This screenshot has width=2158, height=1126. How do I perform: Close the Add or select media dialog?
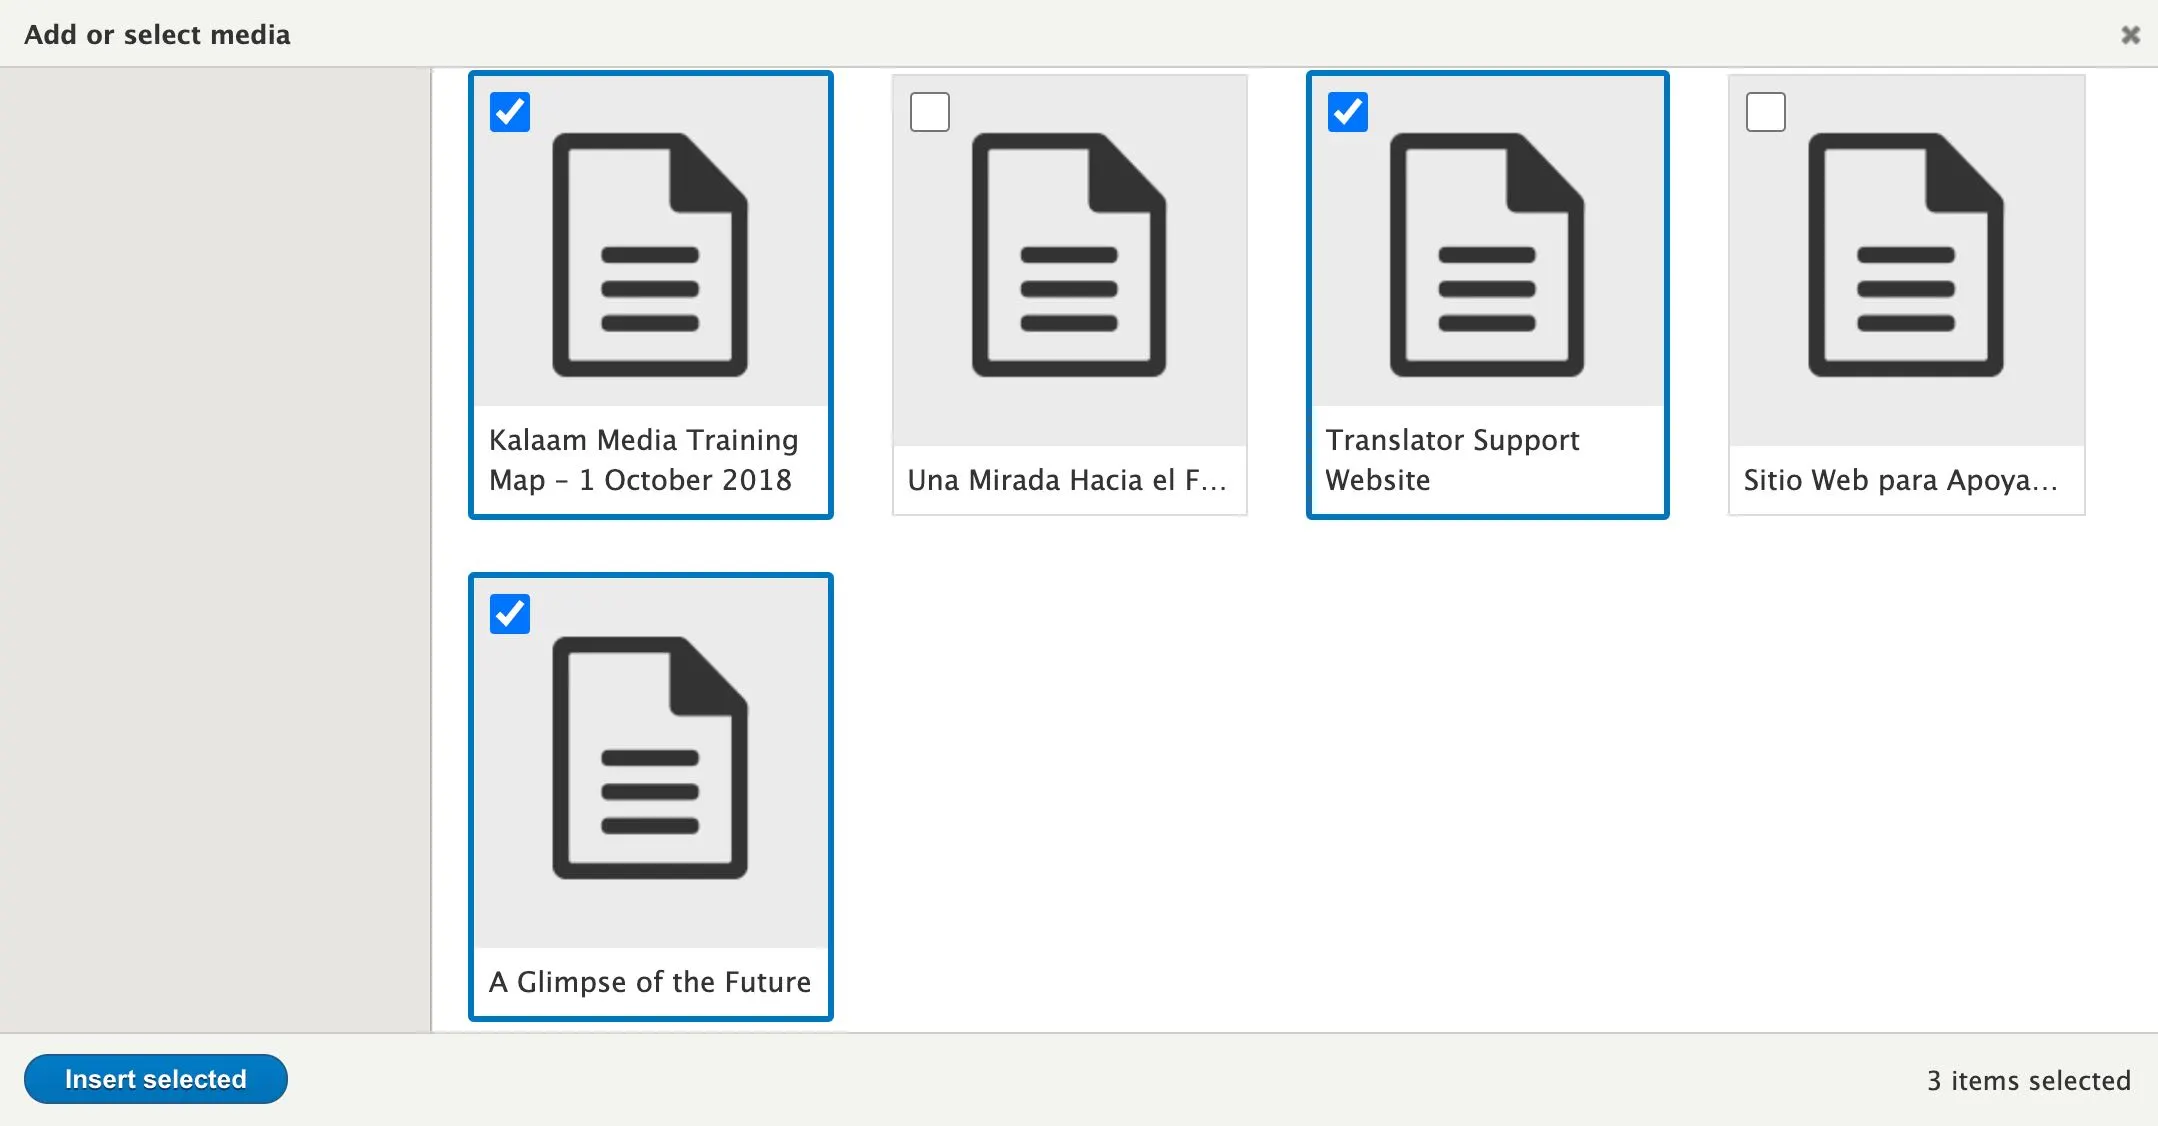point(2130,35)
